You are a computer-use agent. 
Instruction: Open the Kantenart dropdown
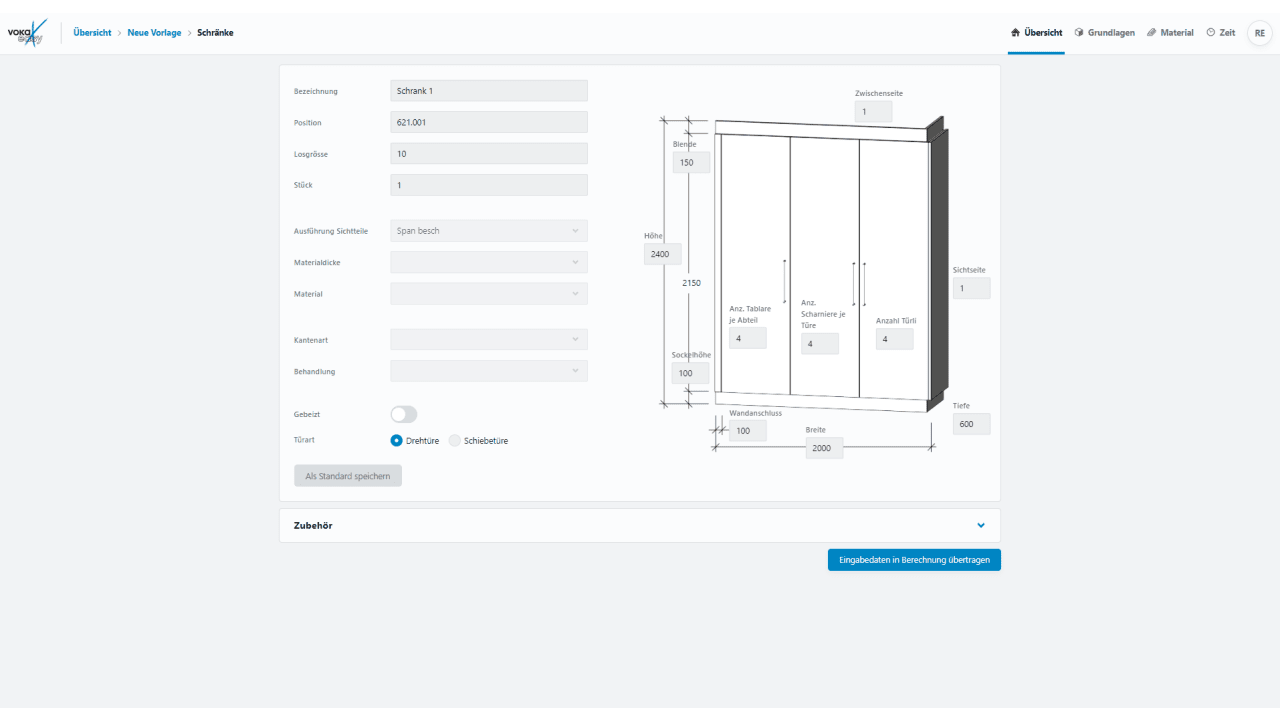[489, 340]
